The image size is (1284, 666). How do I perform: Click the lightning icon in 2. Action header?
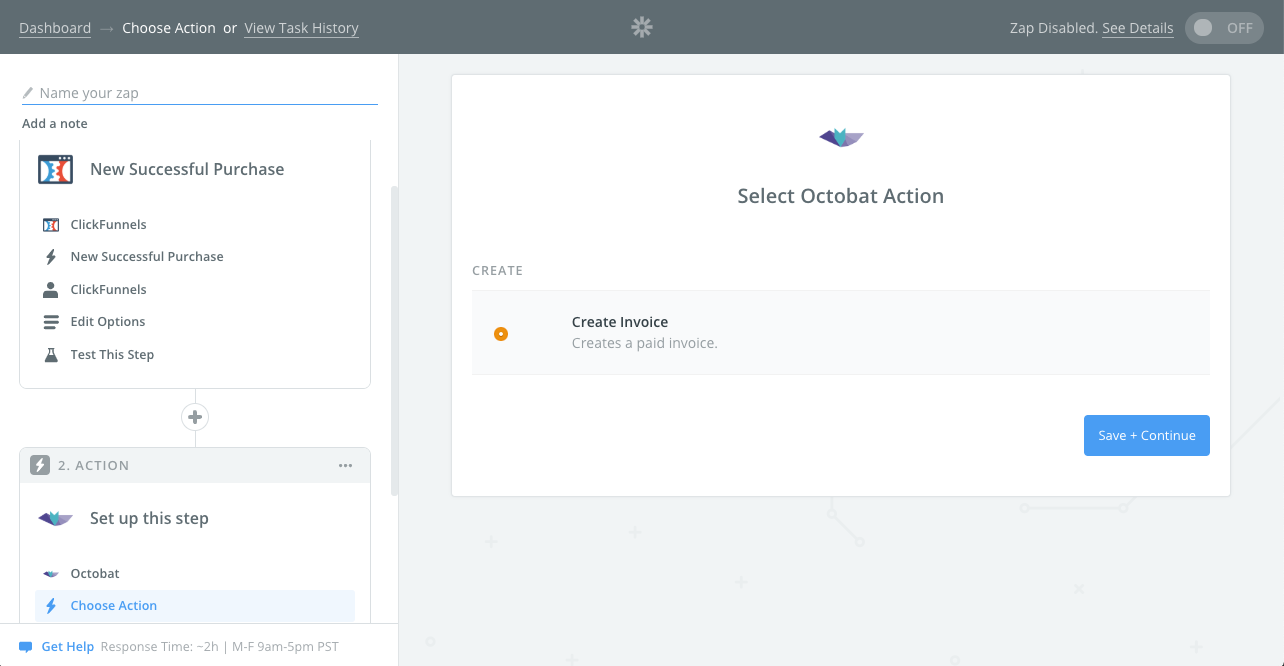tap(40, 465)
